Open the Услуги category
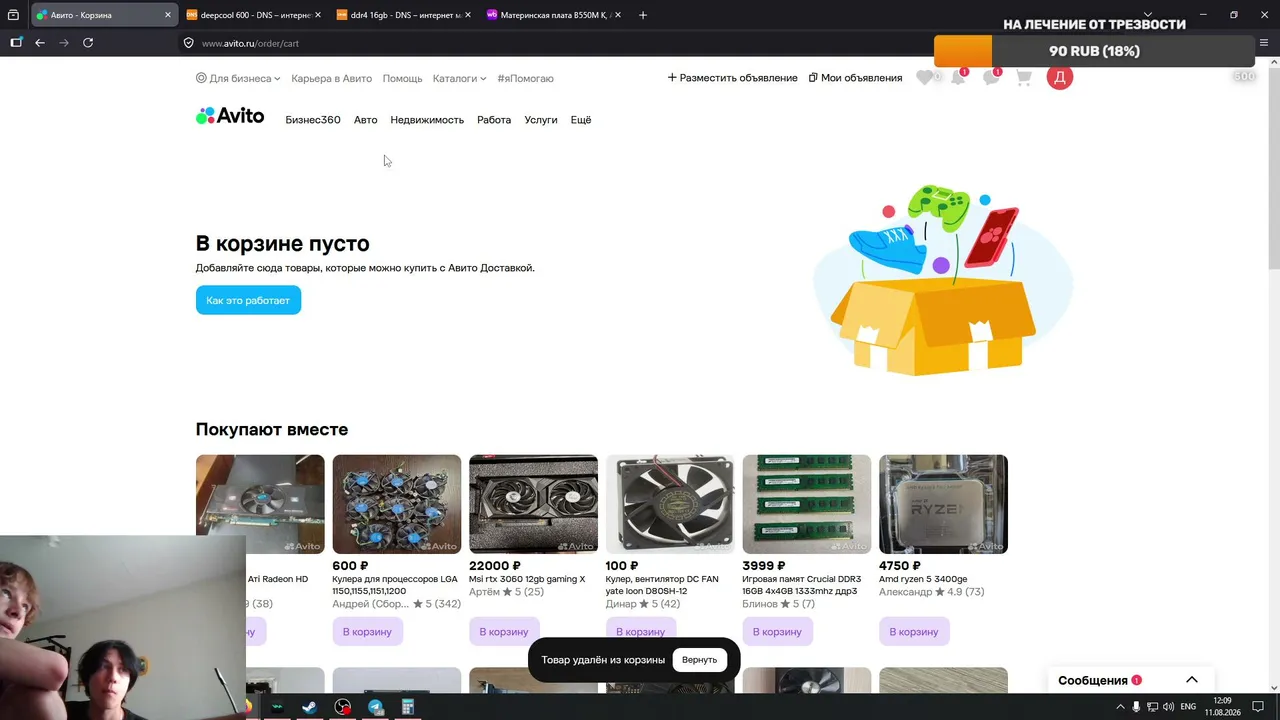The image size is (1280, 720). tap(541, 120)
